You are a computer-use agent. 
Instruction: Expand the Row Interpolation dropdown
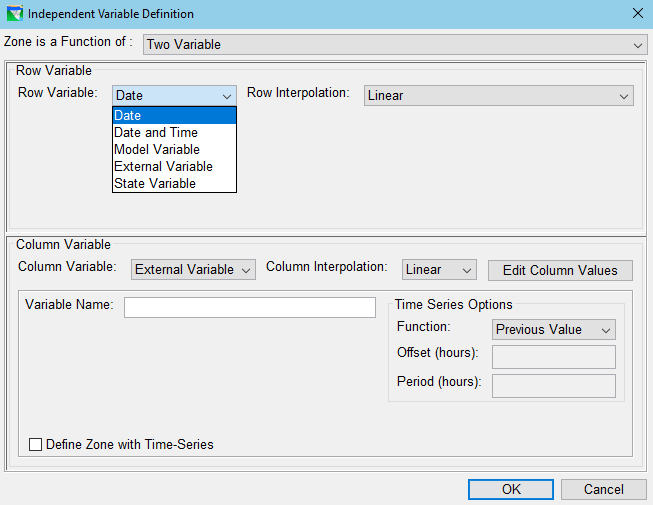[x=498, y=95]
